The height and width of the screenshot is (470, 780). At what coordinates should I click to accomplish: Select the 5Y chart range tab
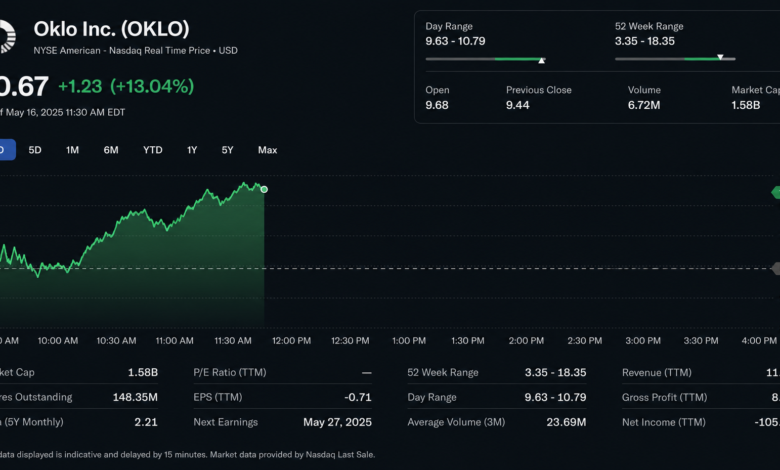tap(227, 150)
